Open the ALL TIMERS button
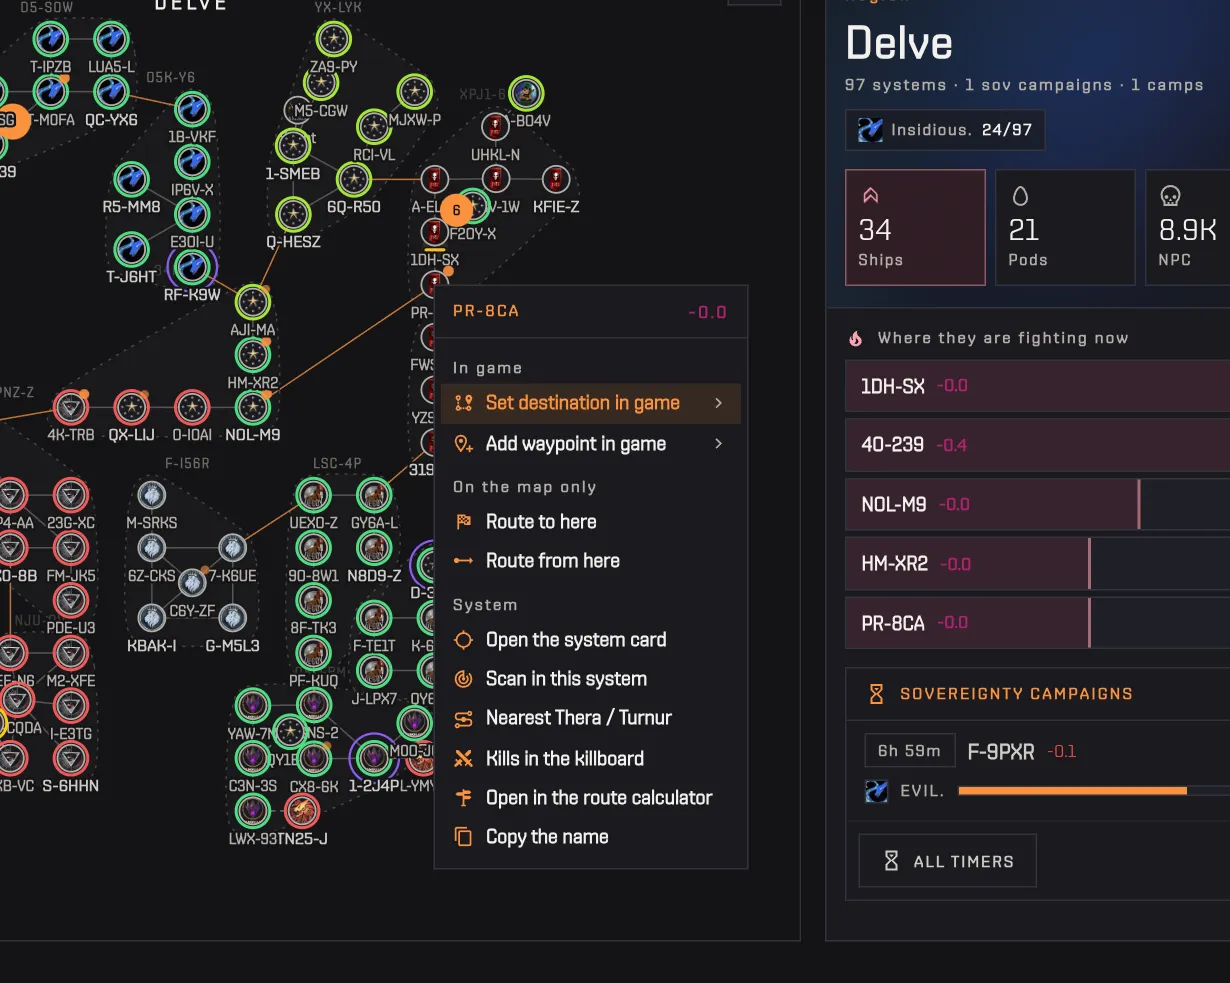The width and height of the screenshot is (1230, 983). 947,861
